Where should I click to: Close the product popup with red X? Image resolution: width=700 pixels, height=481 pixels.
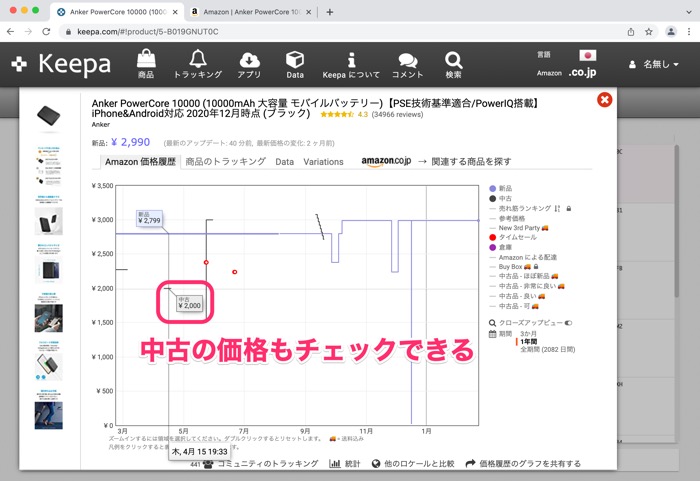604,100
